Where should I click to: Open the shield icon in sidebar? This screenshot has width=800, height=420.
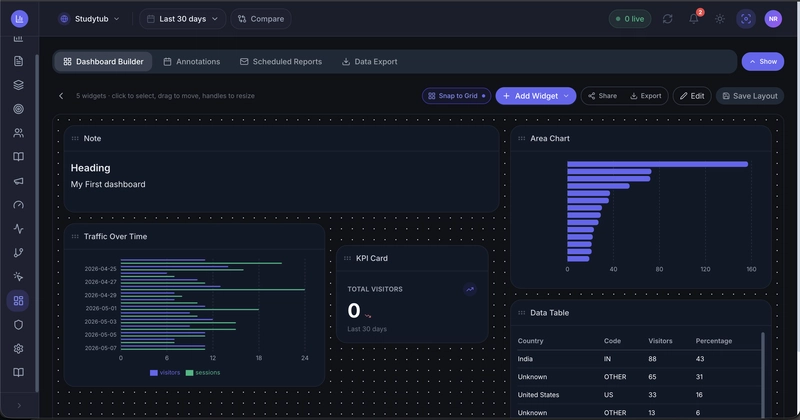(x=18, y=325)
